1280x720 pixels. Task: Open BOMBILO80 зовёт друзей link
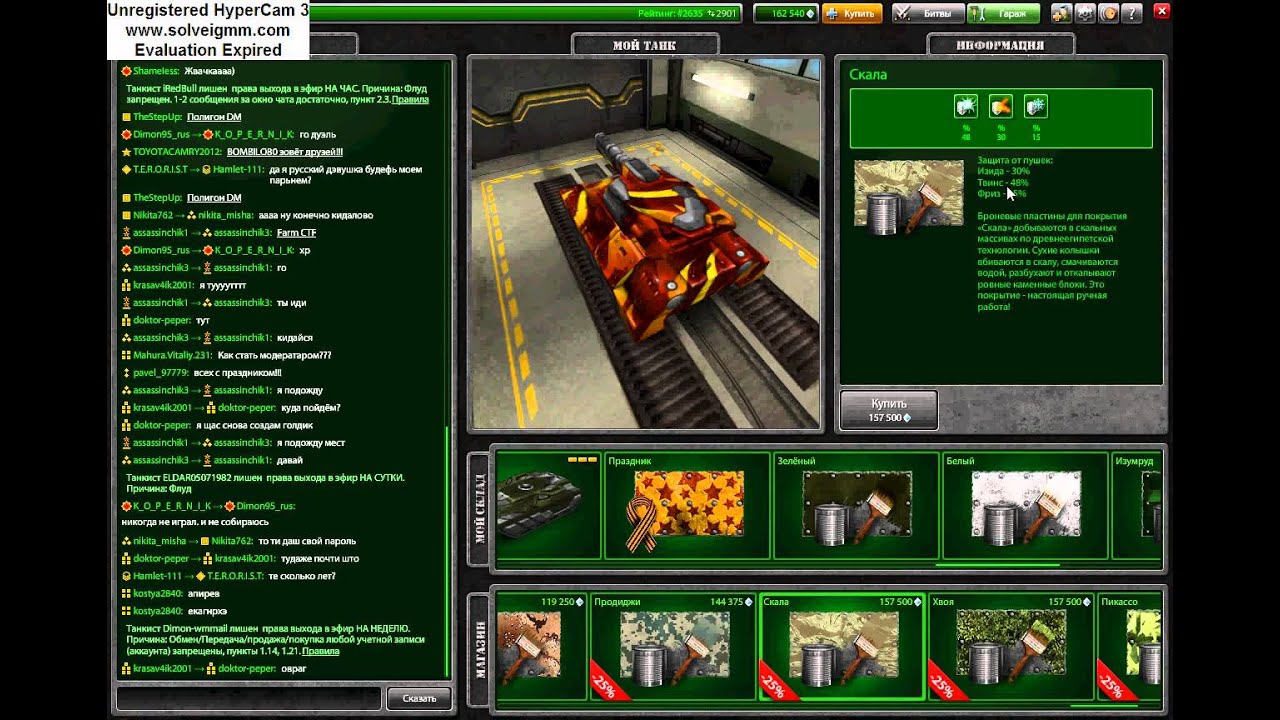click(285, 152)
